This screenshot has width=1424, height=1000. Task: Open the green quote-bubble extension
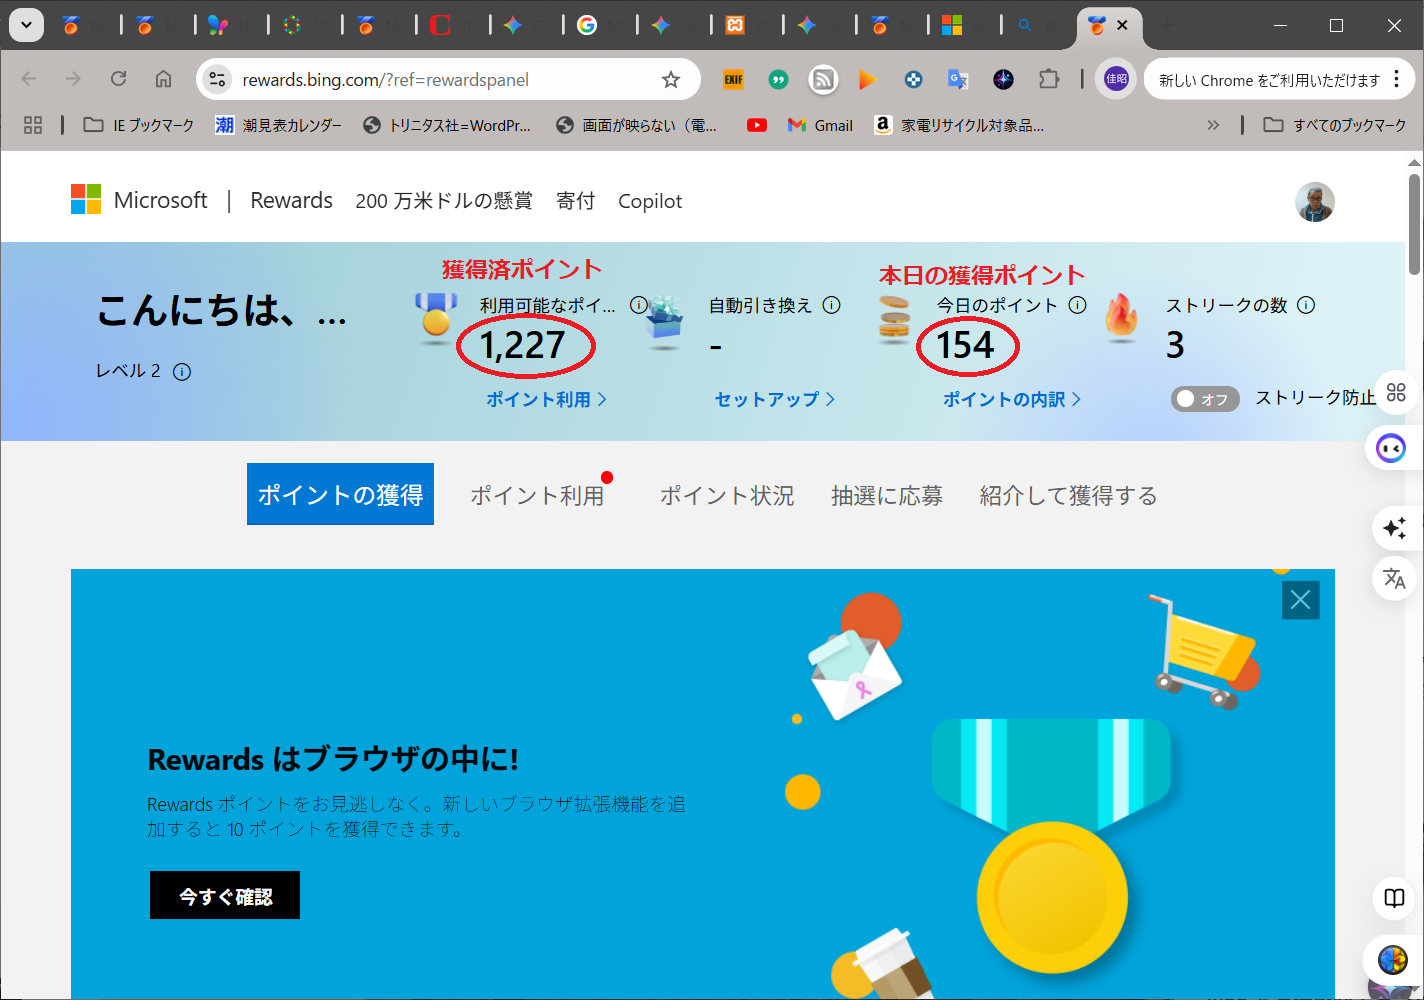778,79
